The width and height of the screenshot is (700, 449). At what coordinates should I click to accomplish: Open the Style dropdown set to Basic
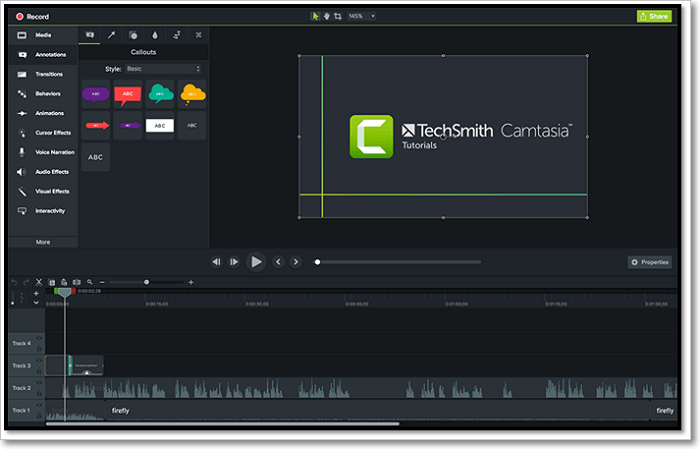pos(163,69)
